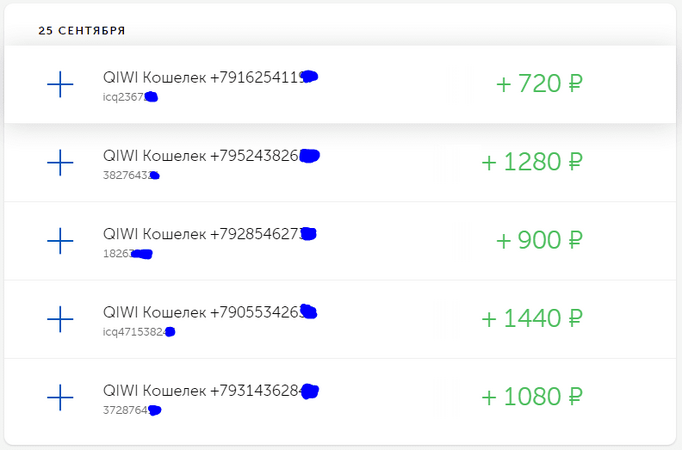
Task: Select the + 720 ₽ amount
Action: click(x=539, y=83)
